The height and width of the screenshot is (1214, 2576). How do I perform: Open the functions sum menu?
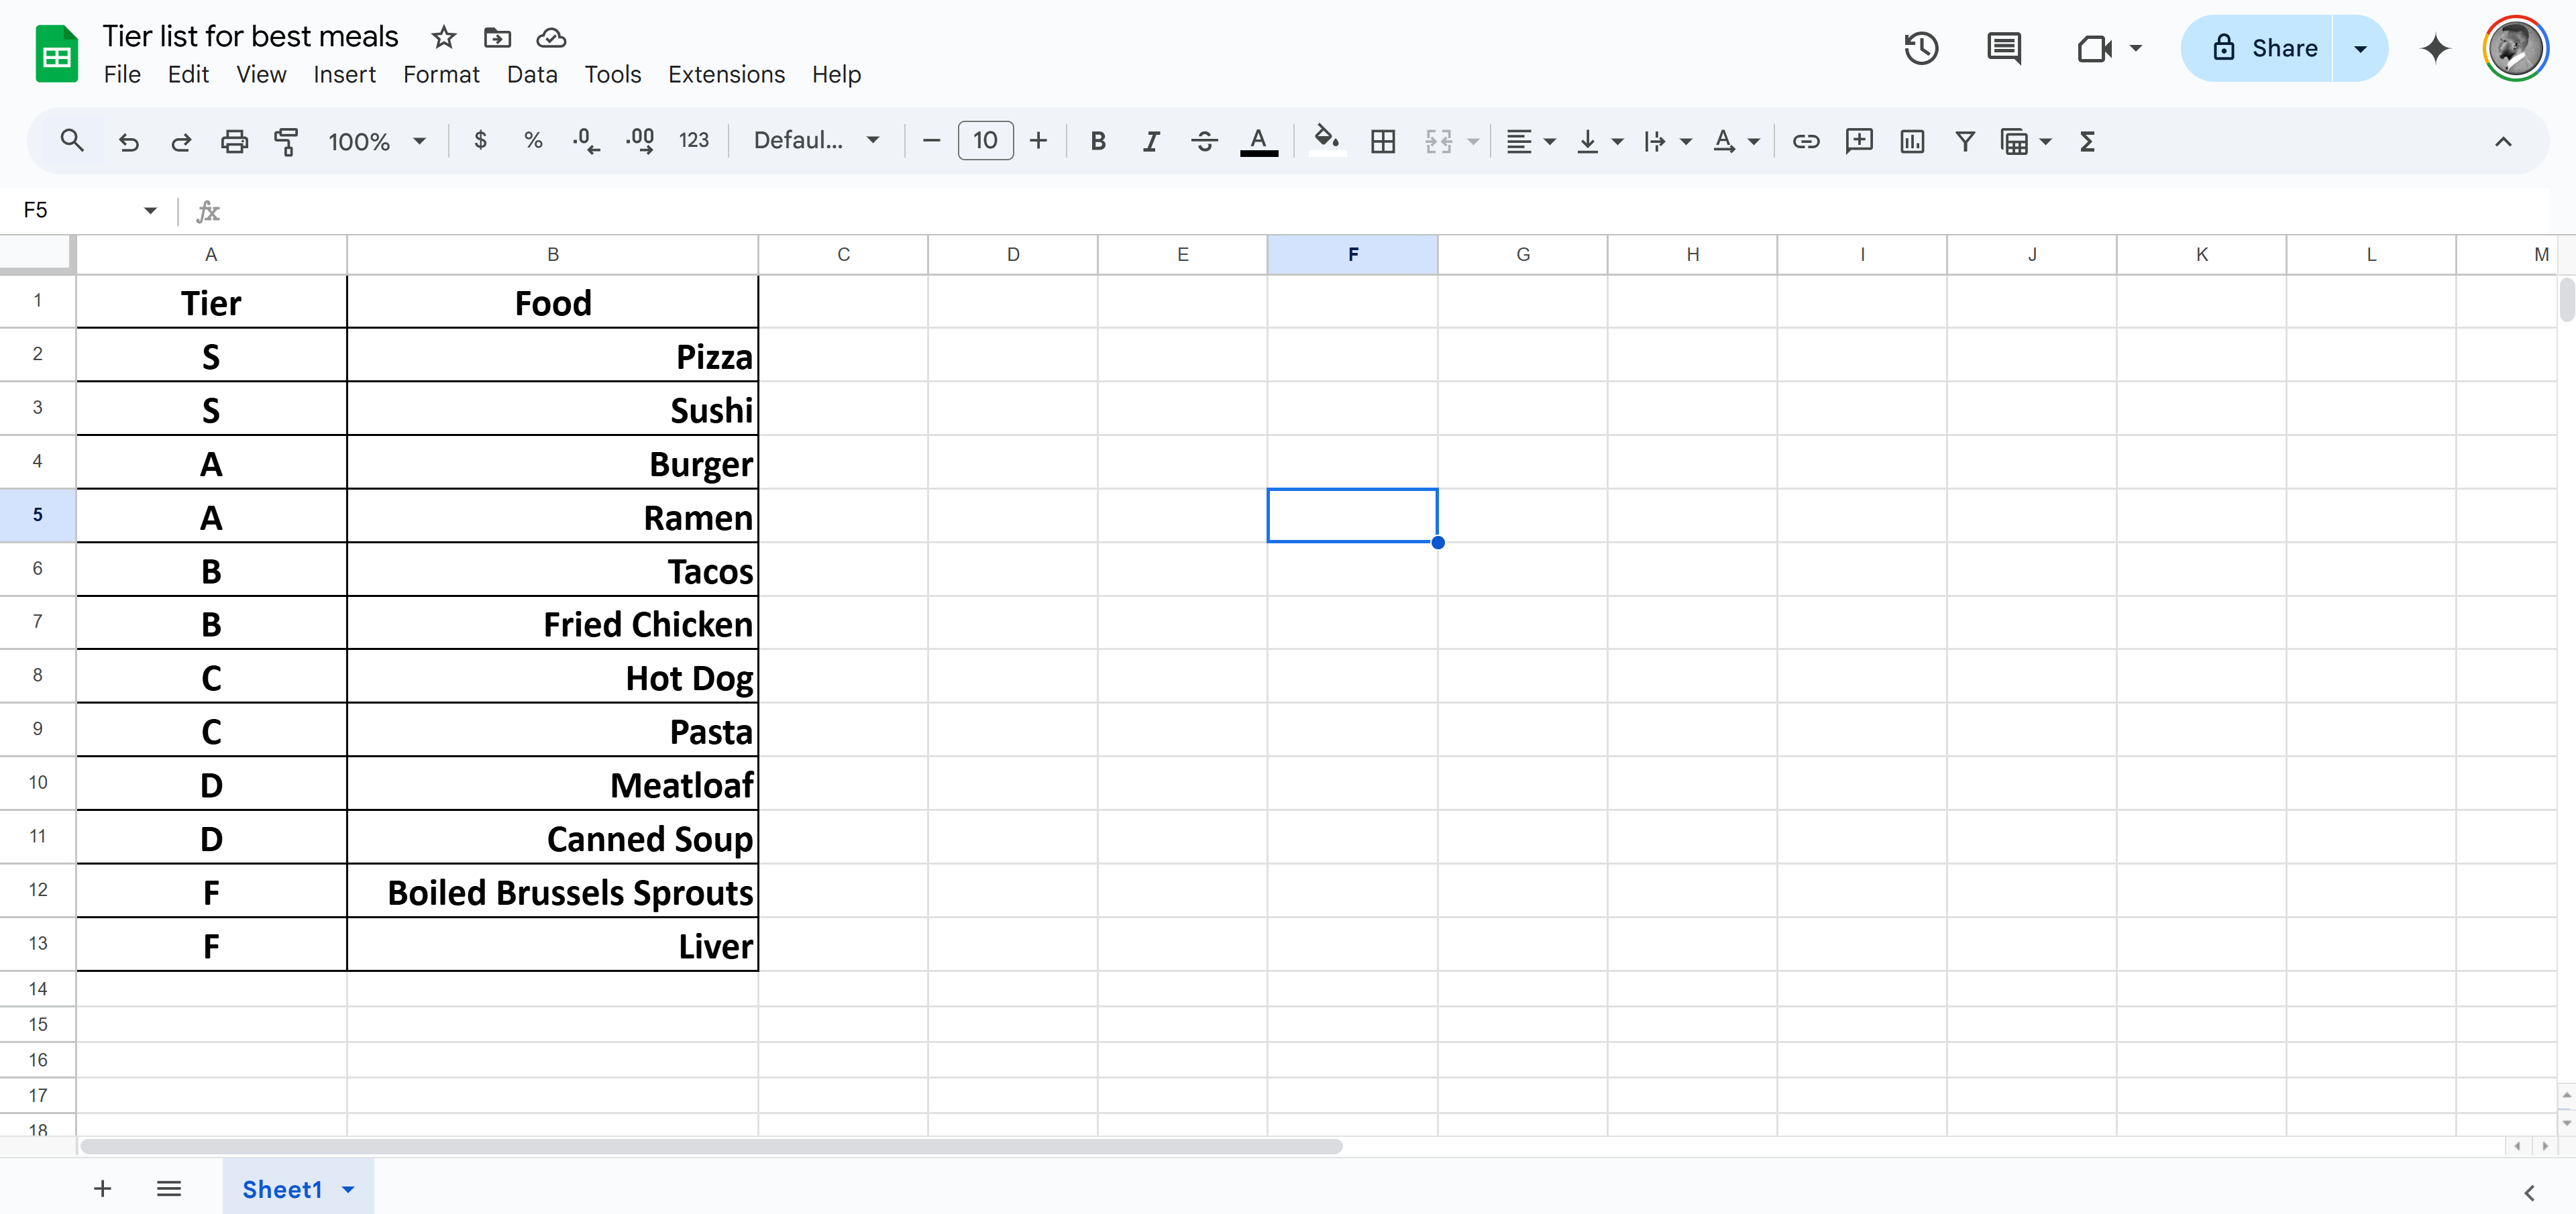2087,141
